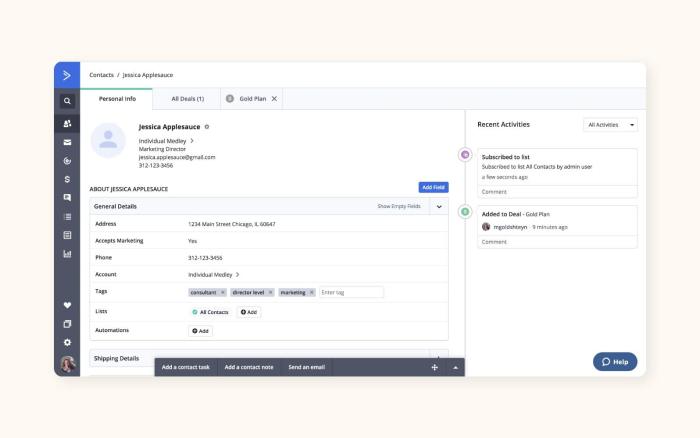Screen dimensions: 700x438
Task: Open the Reports bar chart sidebar icon
Action: (67, 254)
